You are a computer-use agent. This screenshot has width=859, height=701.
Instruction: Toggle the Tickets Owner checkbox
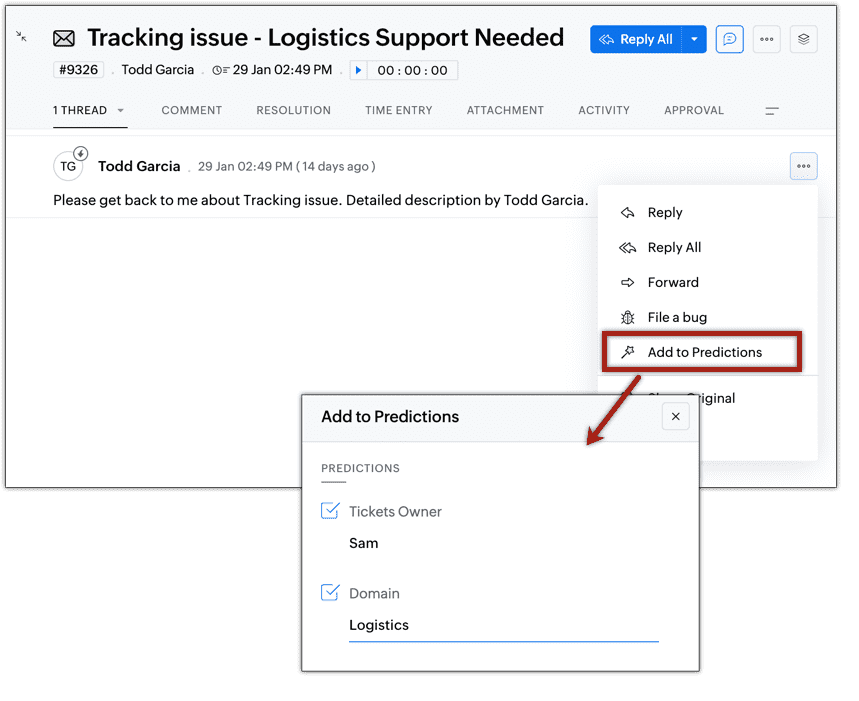330,510
